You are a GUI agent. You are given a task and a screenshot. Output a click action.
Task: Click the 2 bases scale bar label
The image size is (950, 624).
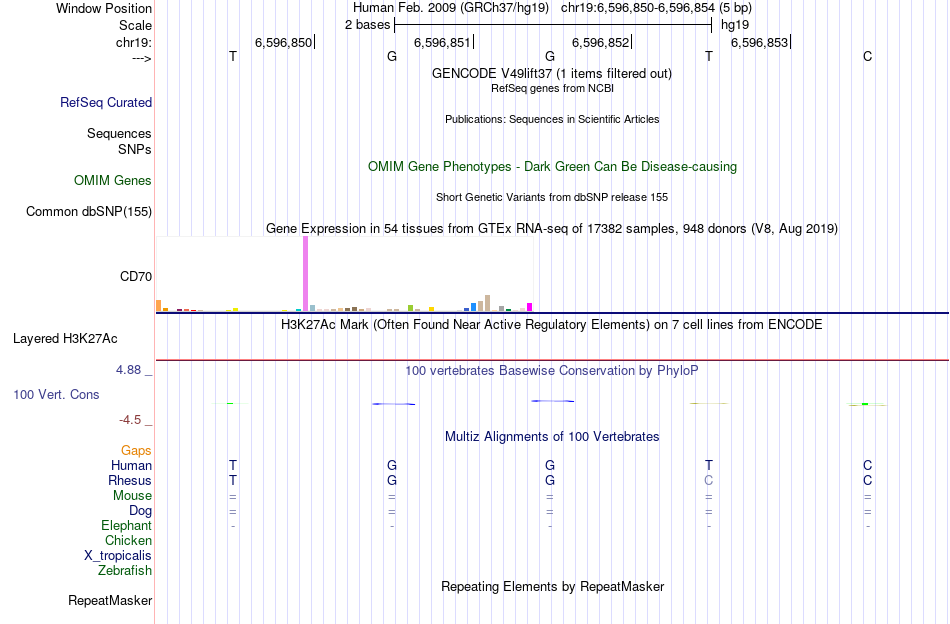368,25
